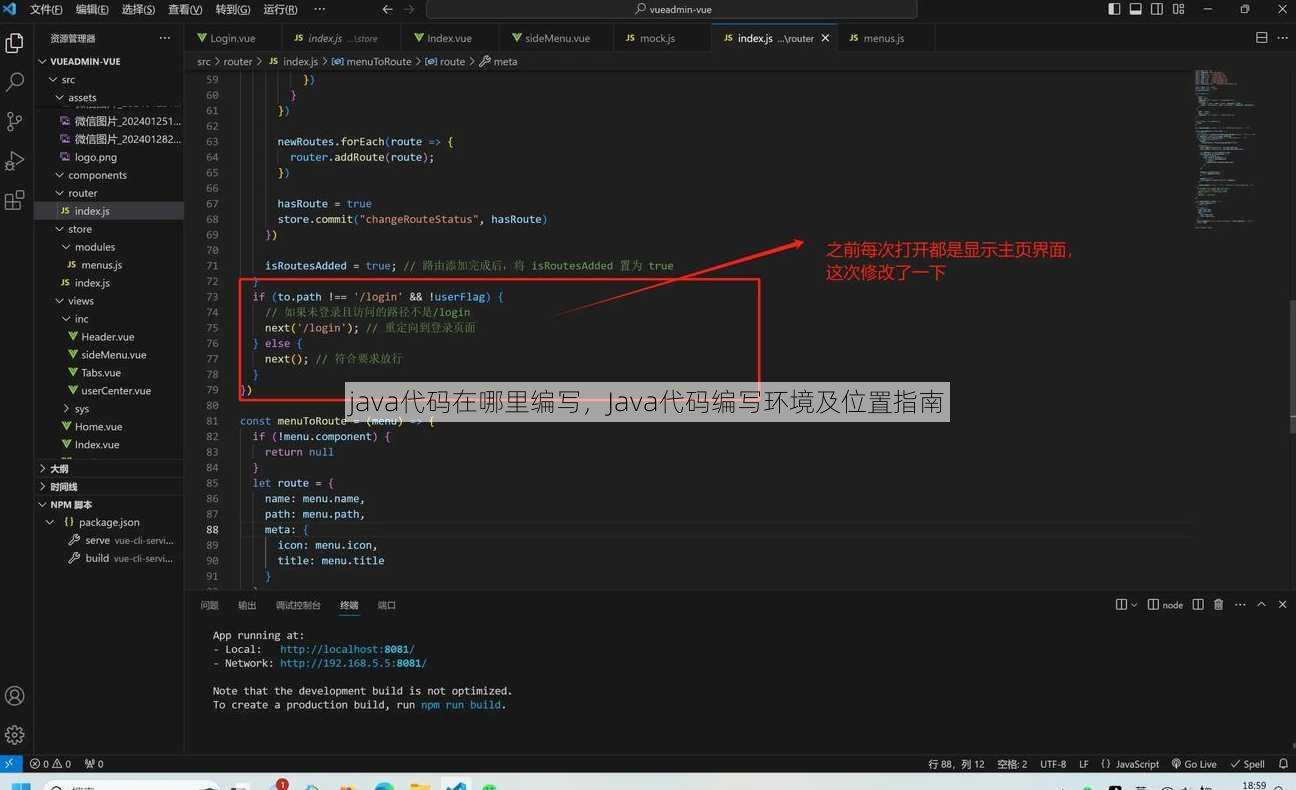Switch to the menus.js editor tab
1296x790 pixels.
[884, 38]
